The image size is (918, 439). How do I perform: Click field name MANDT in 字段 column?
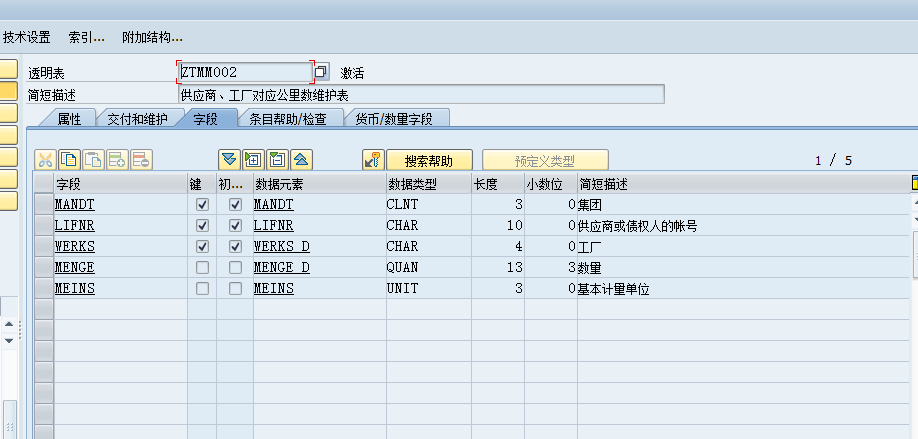coord(74,204)
